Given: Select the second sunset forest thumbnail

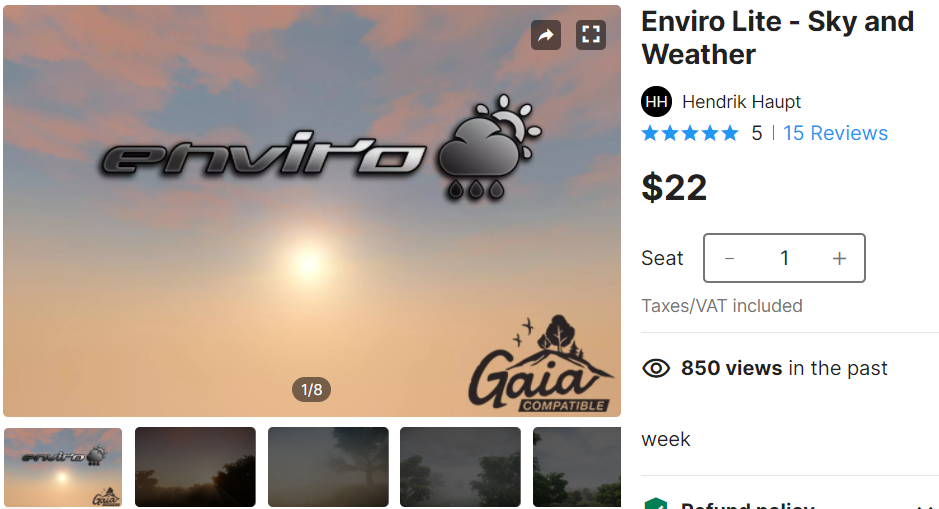Looking at the screenshot, I should [x=195, y=467].
